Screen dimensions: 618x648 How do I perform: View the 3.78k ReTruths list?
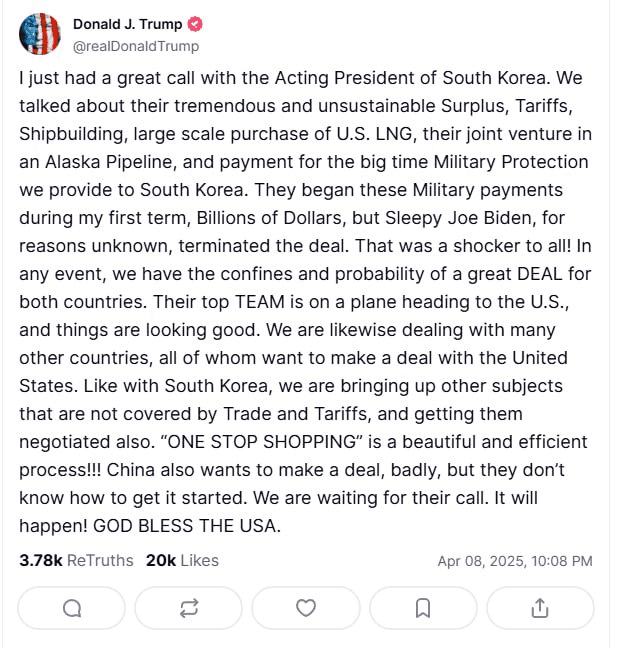tap(76, 561)
